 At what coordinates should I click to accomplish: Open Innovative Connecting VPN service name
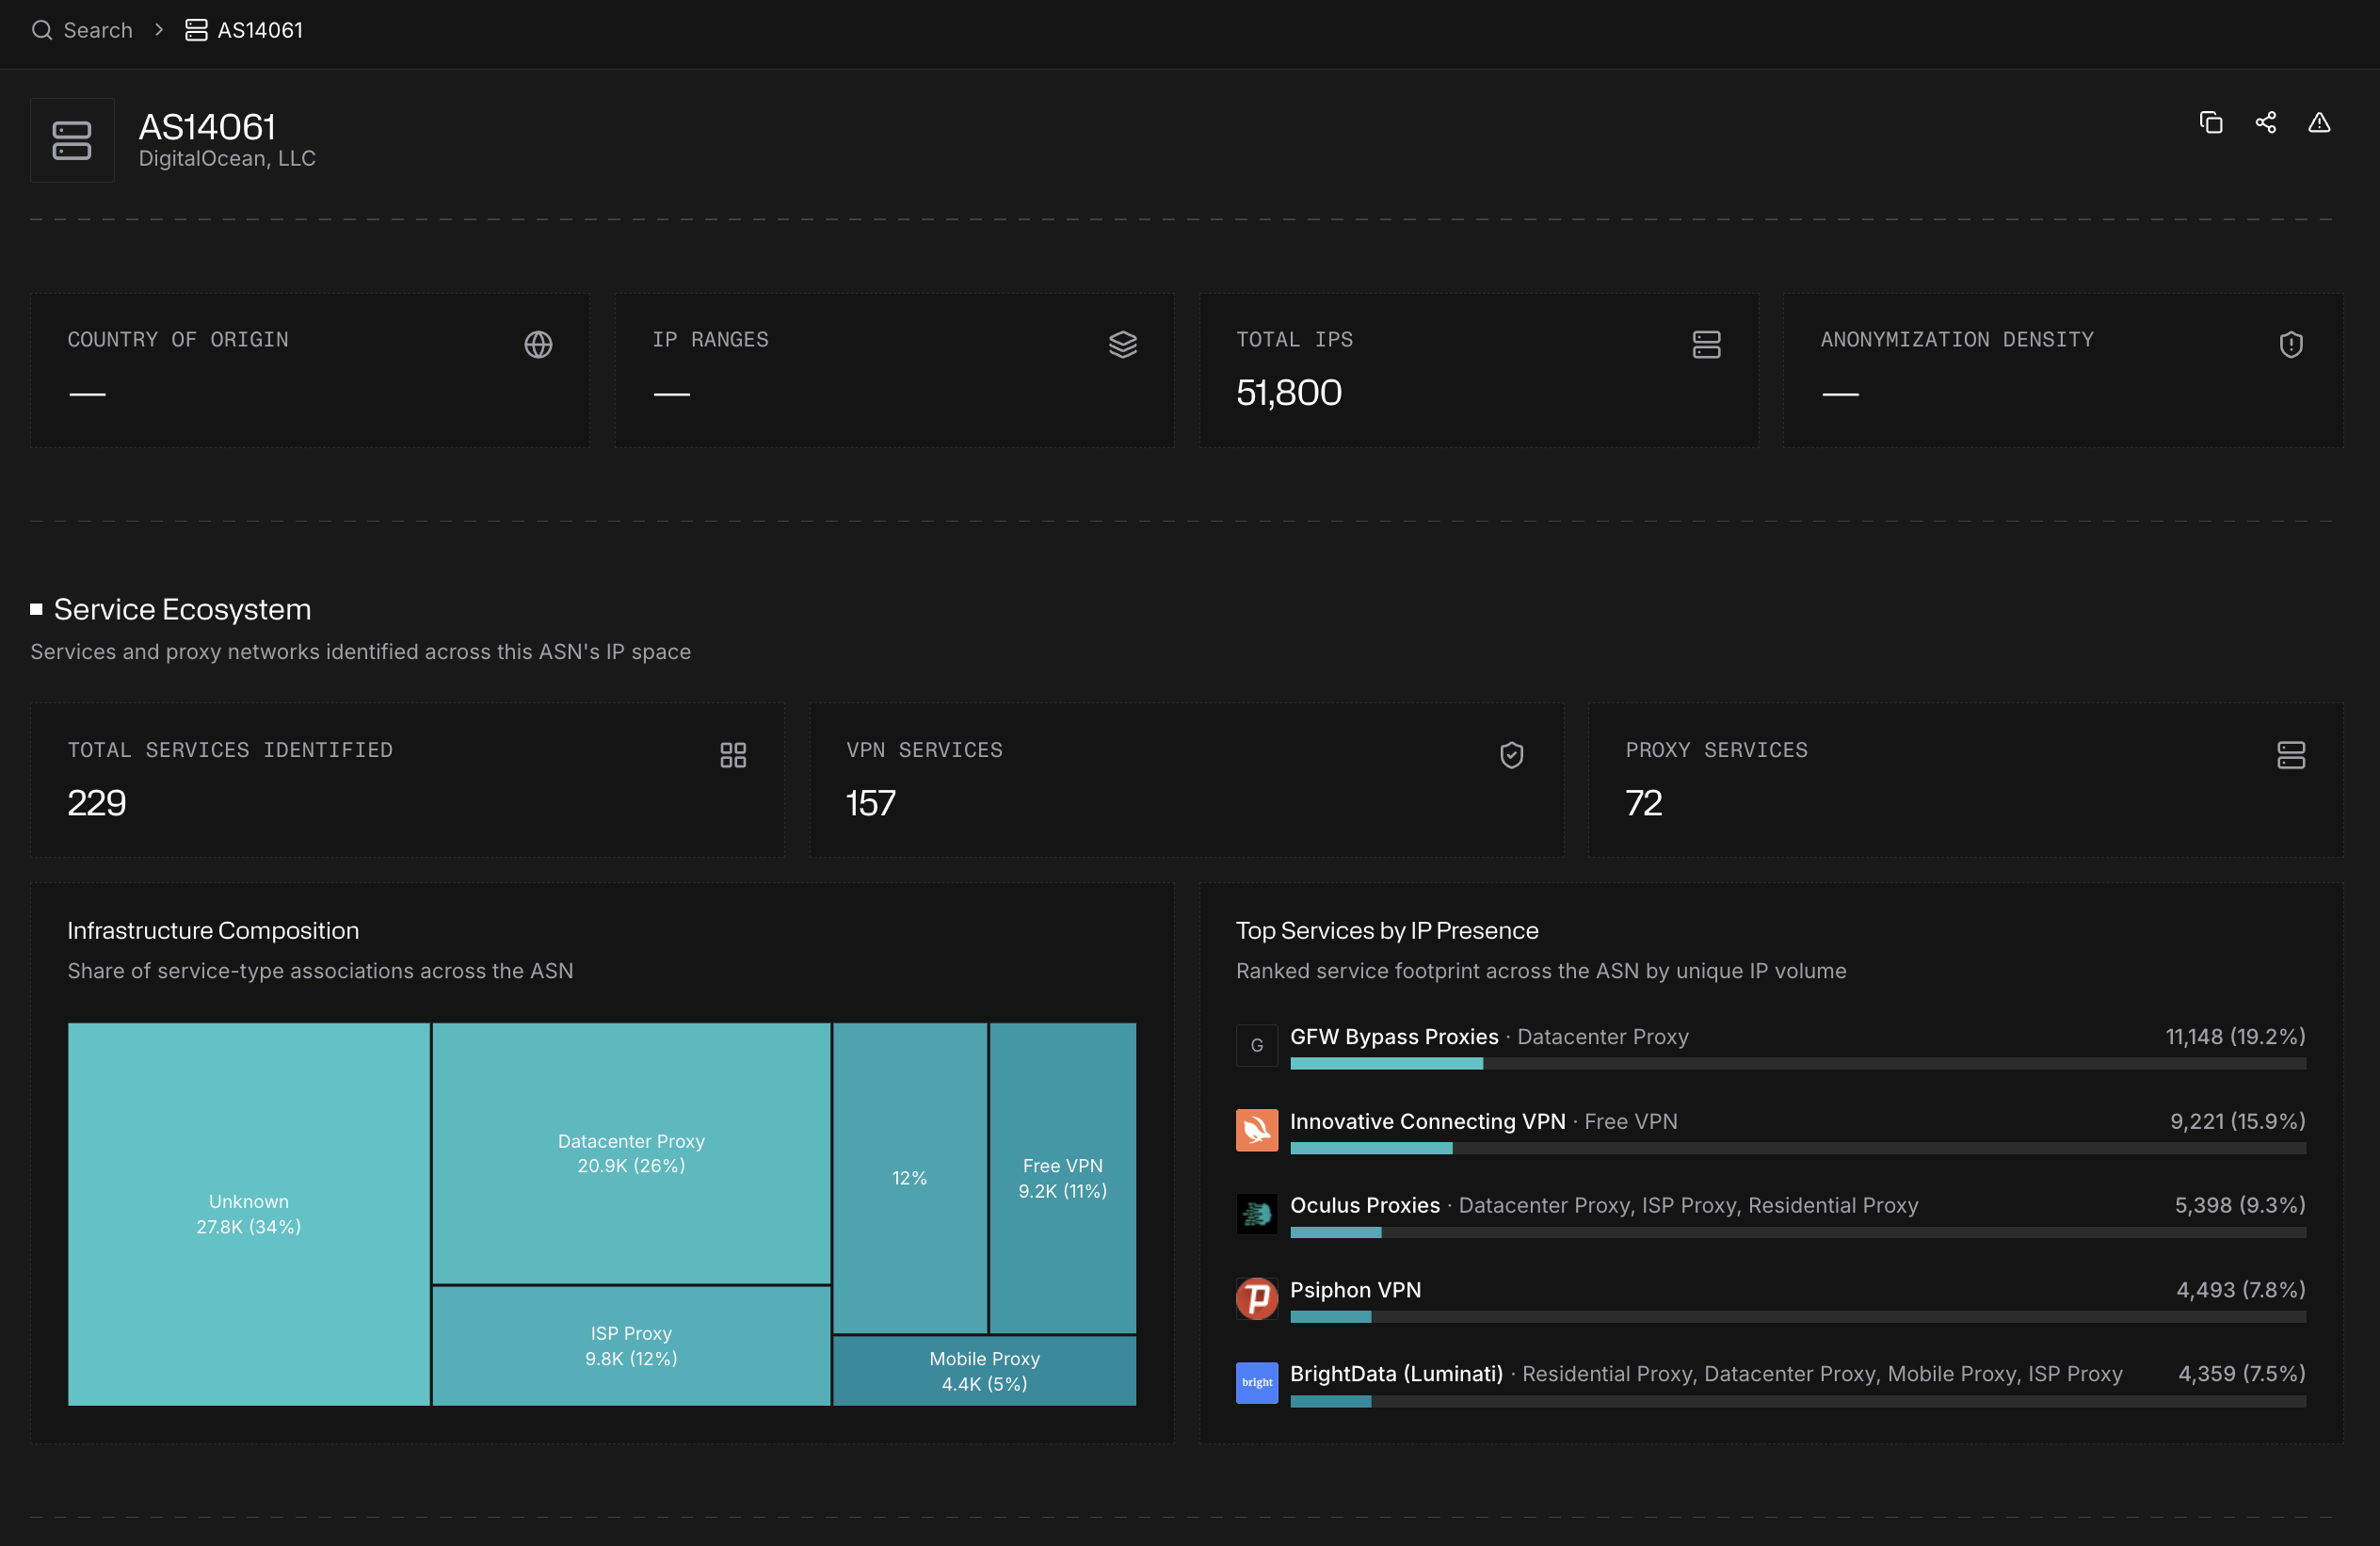point(1427,1121)
